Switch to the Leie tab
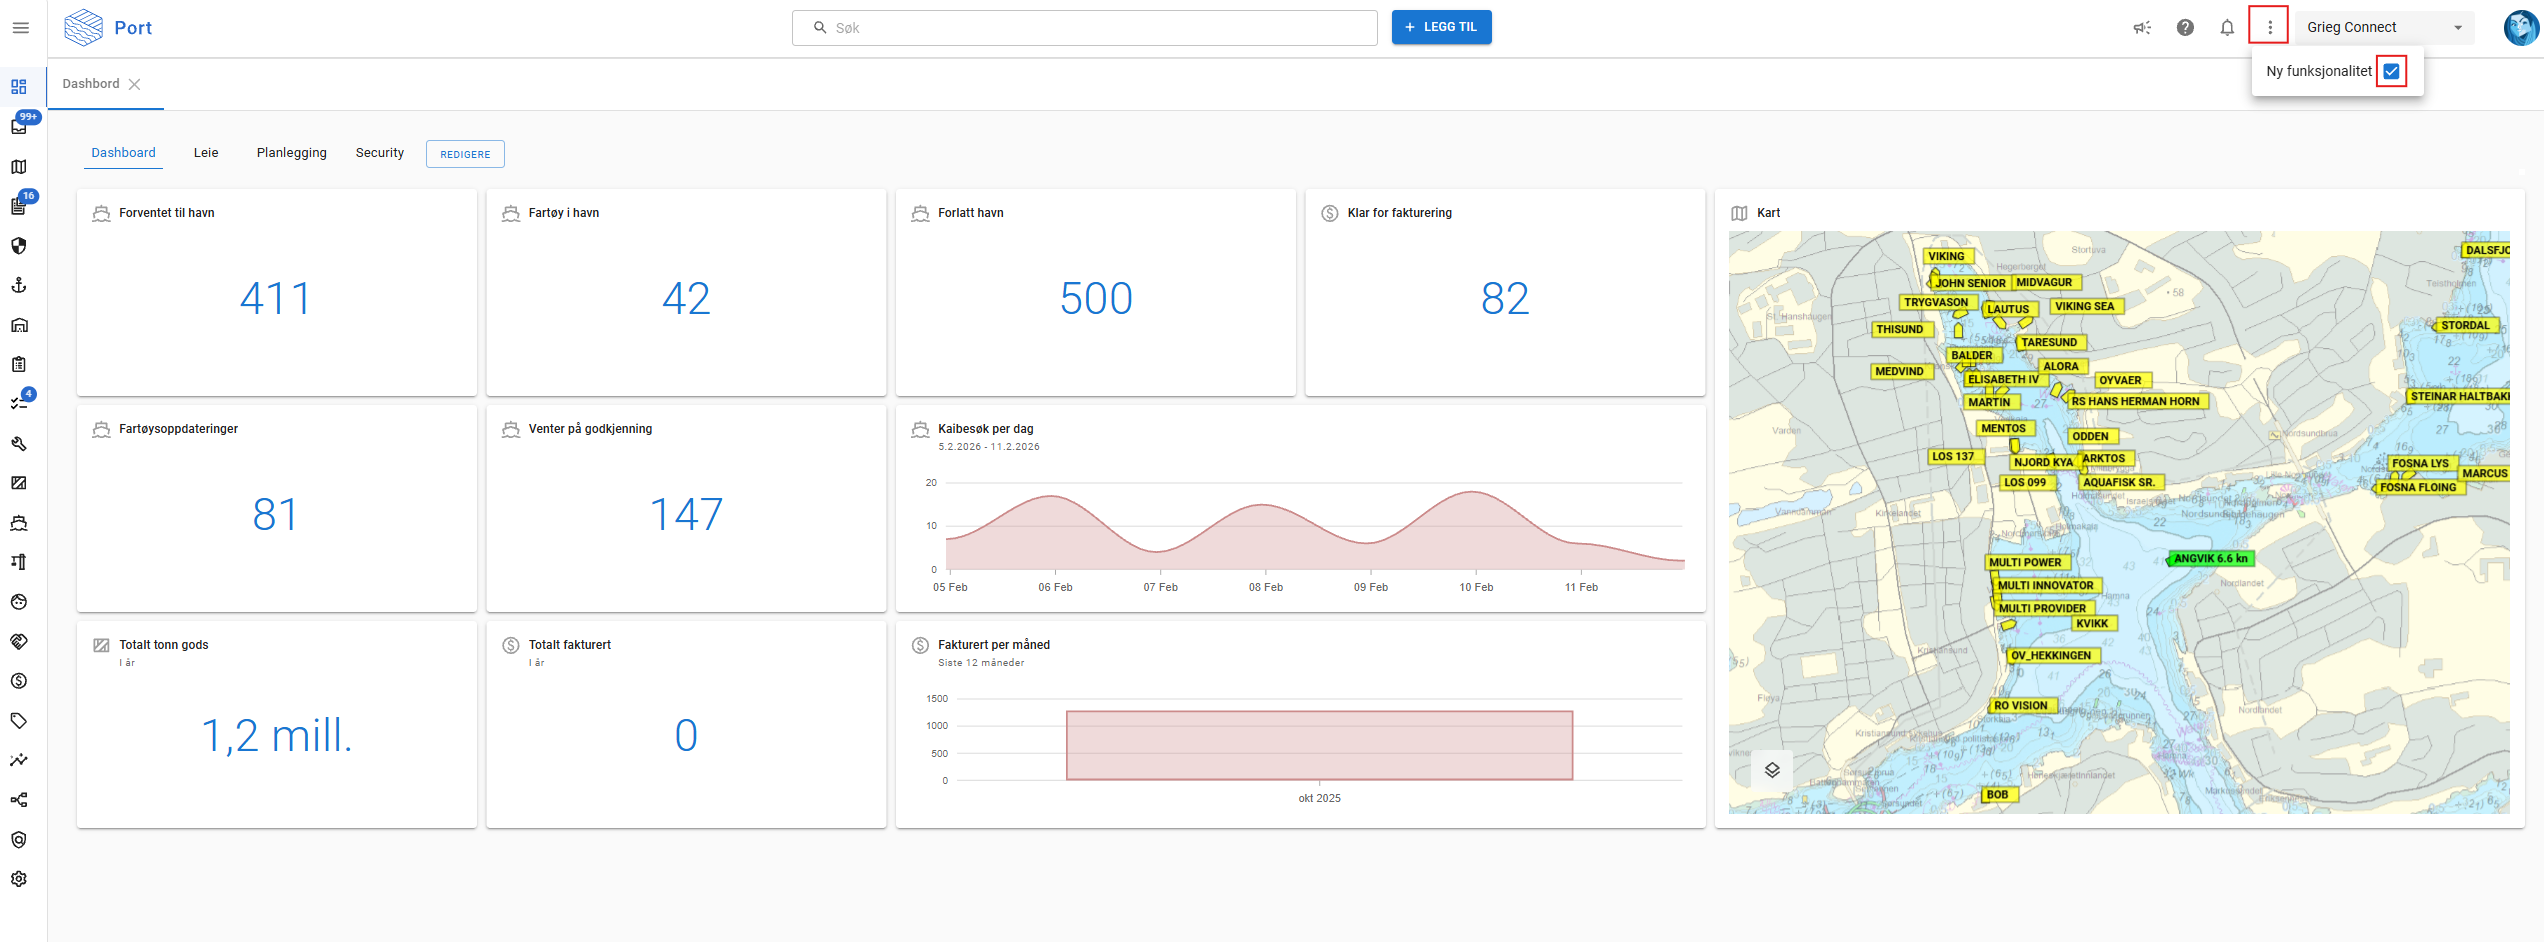 [x=206, y=153]
